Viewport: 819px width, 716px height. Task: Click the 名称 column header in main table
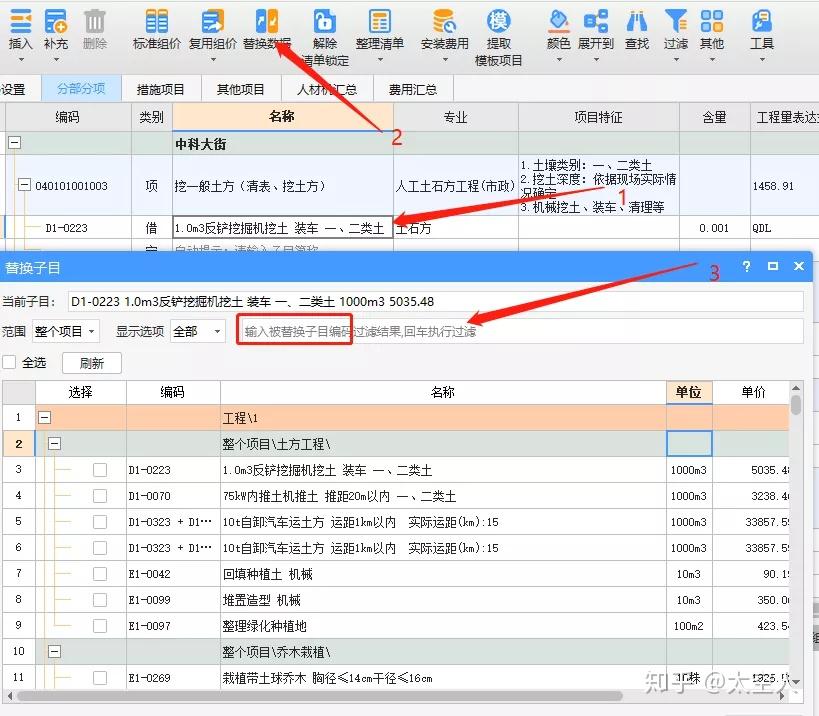pyautogui.click(x=283, y=116)
